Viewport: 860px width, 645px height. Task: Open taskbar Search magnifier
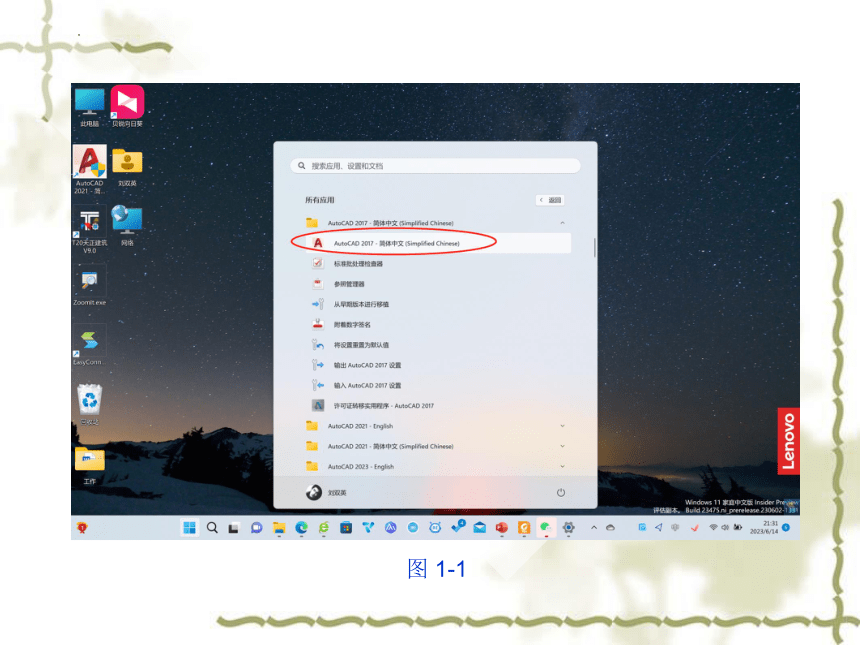(212, 528)
